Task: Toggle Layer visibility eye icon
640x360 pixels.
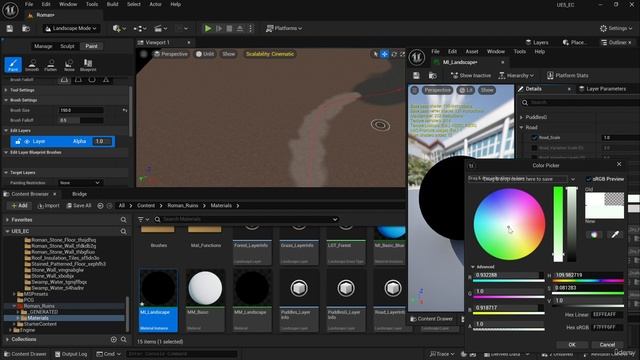Action: point(27,141)
